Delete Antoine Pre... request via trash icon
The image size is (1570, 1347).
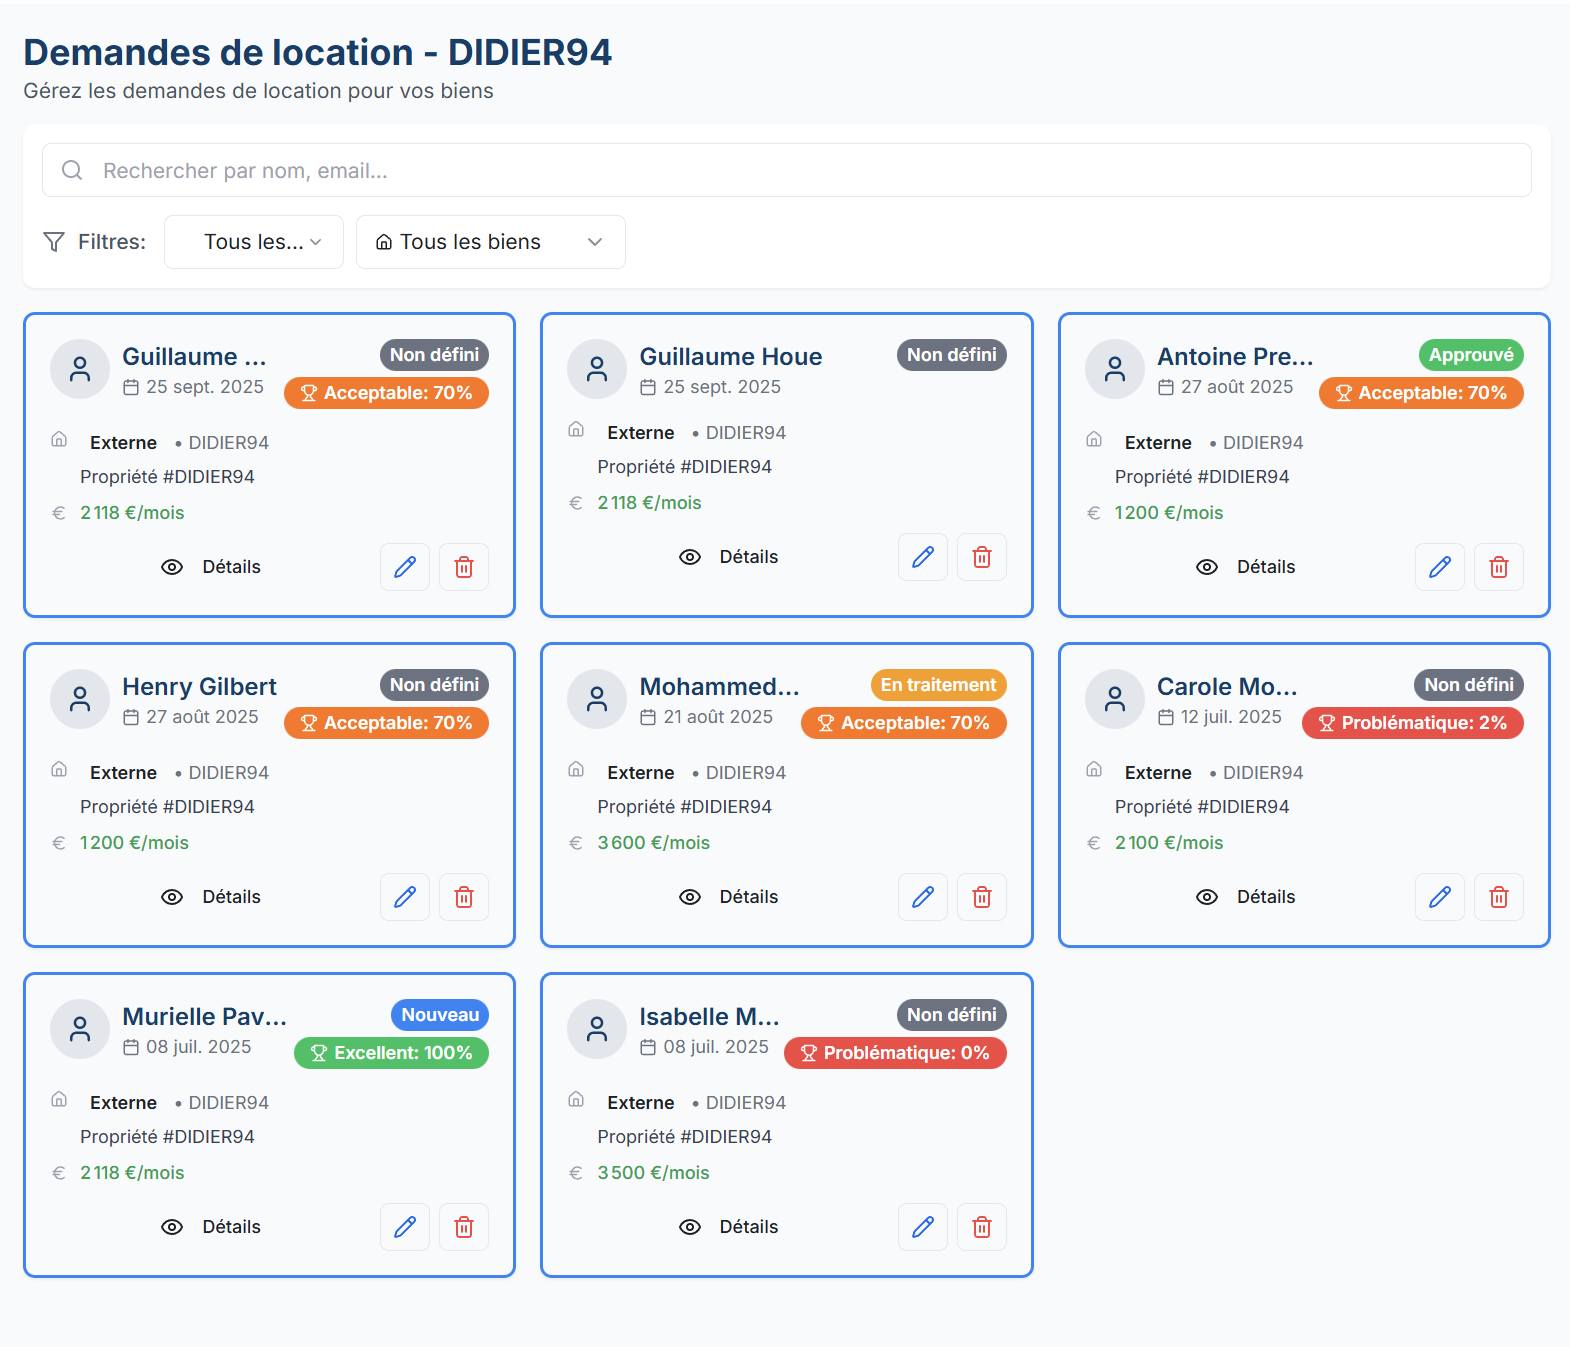(x=1499, y=567)
